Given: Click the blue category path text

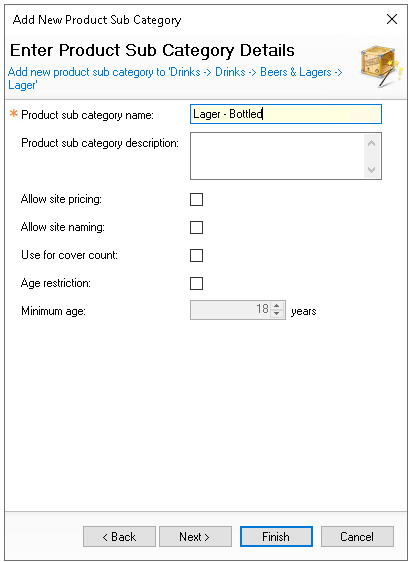Looking at the screenshot, I should [175, 78].
